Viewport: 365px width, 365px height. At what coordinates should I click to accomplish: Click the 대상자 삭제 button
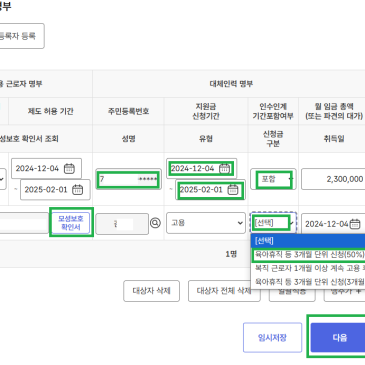[x=151, y=291]
